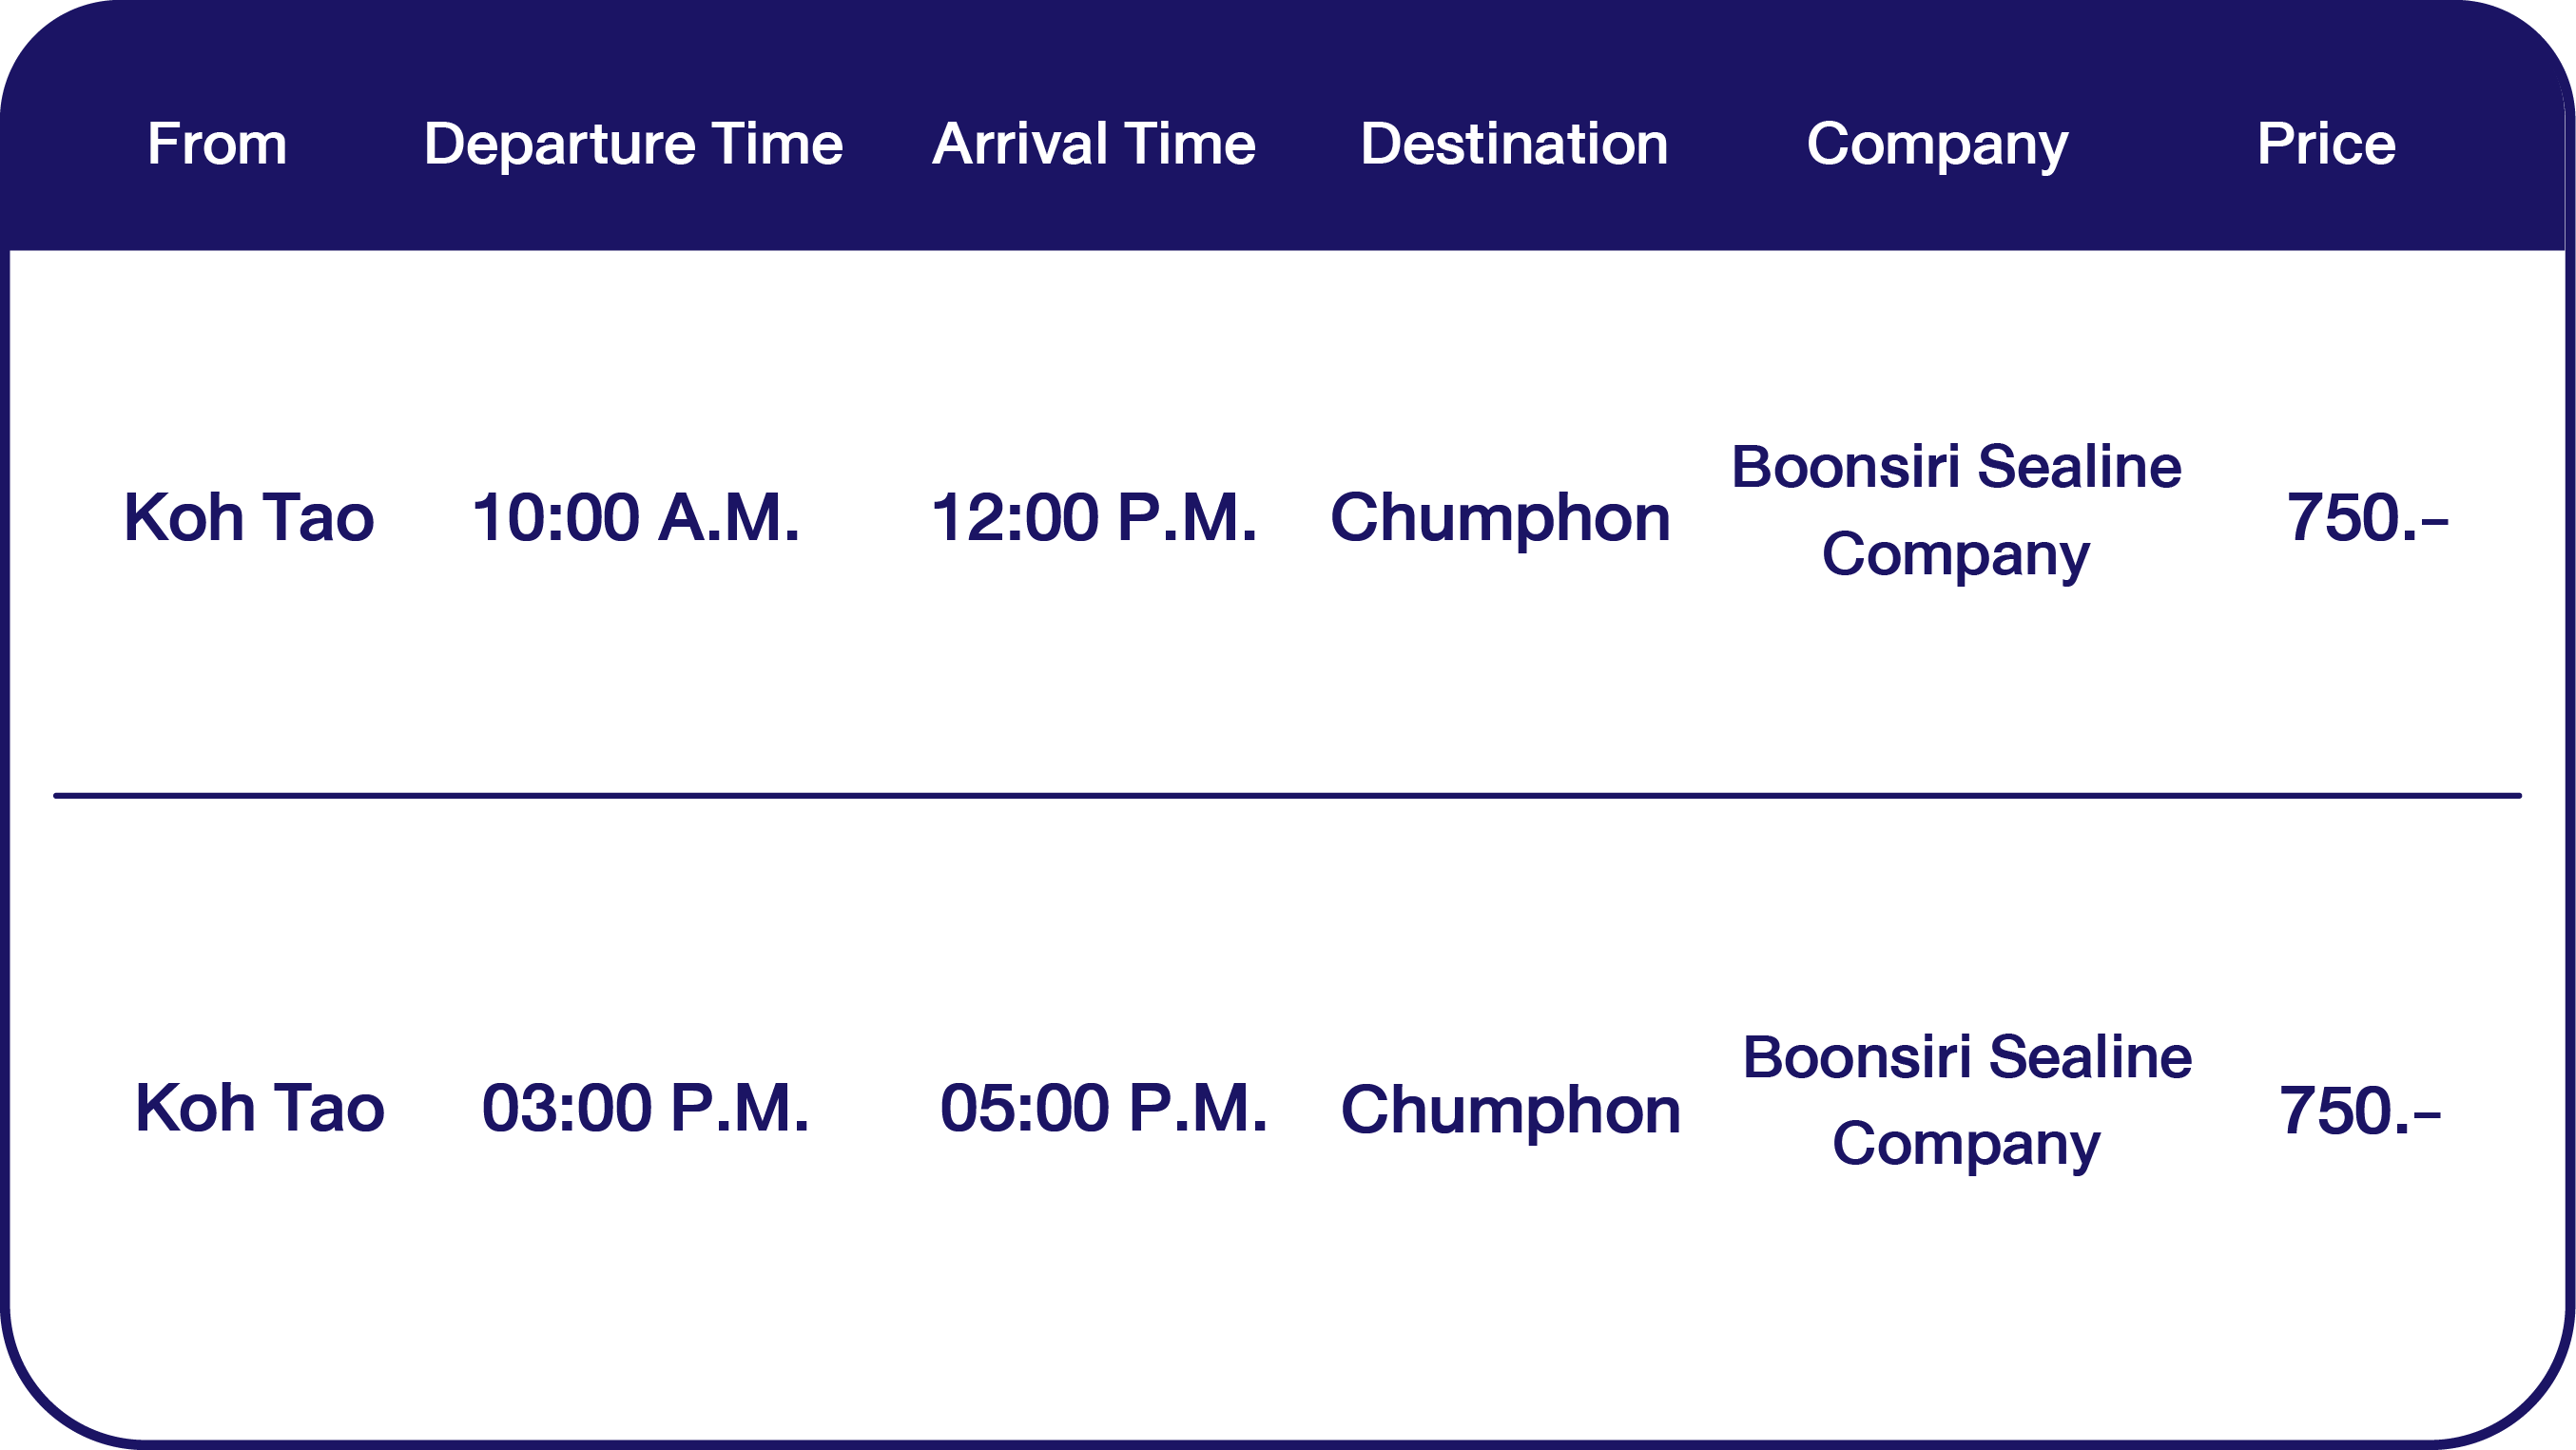Select the 10:00 A.M. departure time
Screen dimensions: 2576x1450
coord(635,518)
